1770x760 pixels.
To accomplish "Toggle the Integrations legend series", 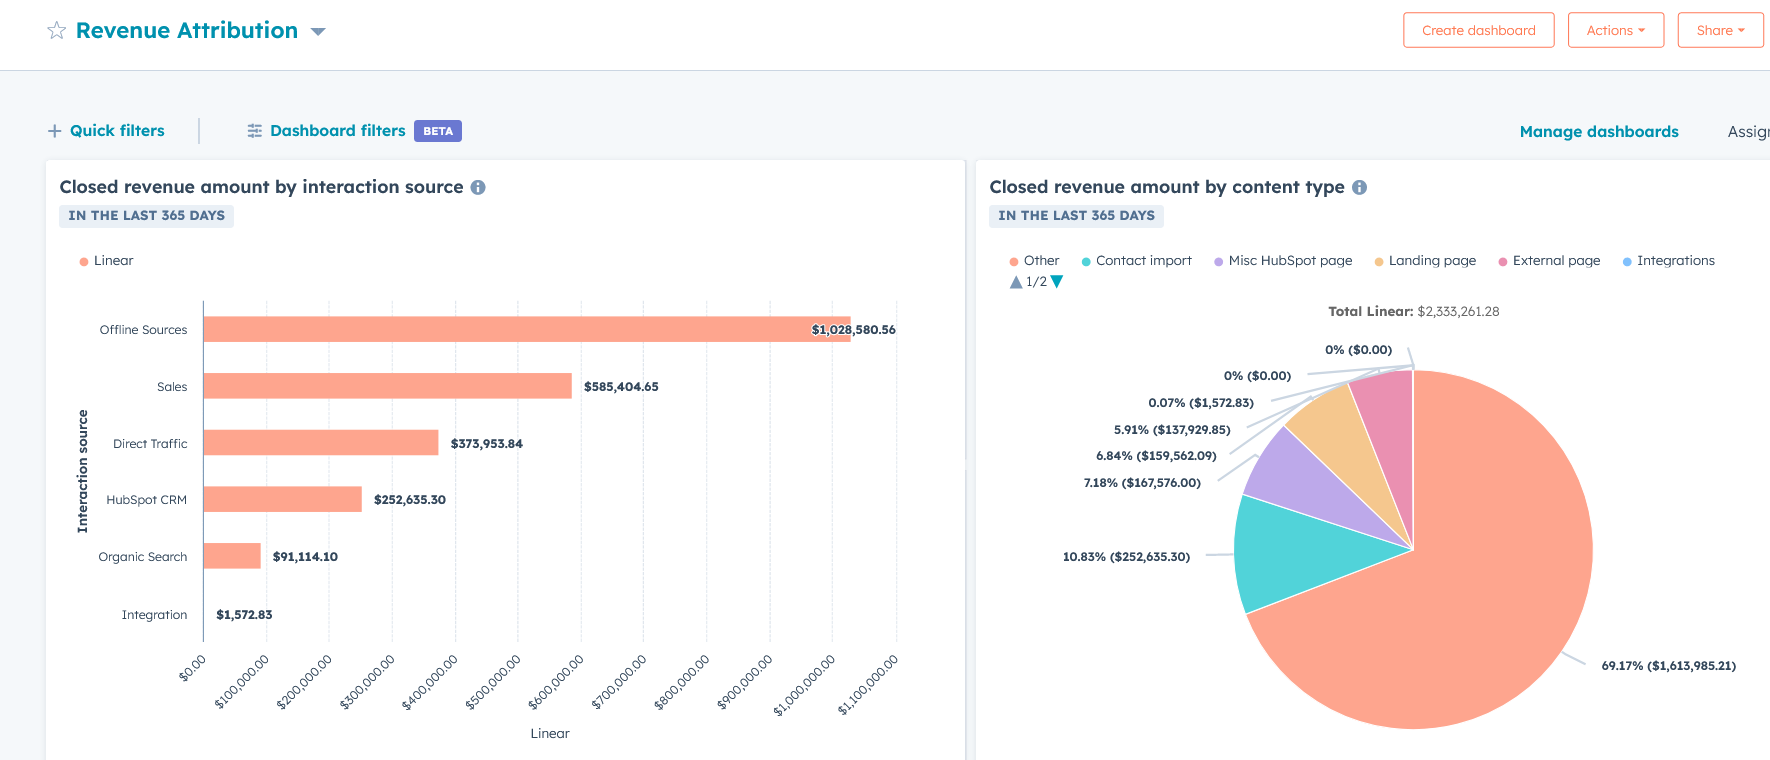I will [x=1669, y=261].
